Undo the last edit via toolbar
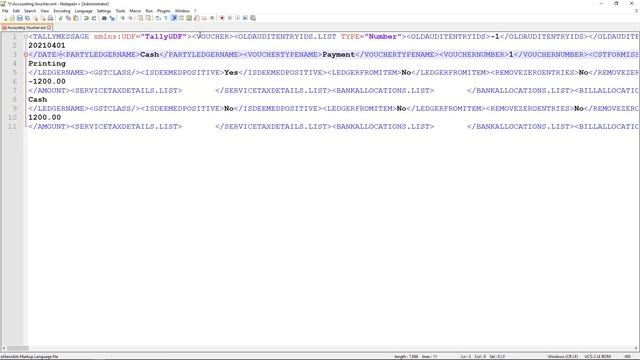Viewport: 640px width, 360px height. point(86,18)
